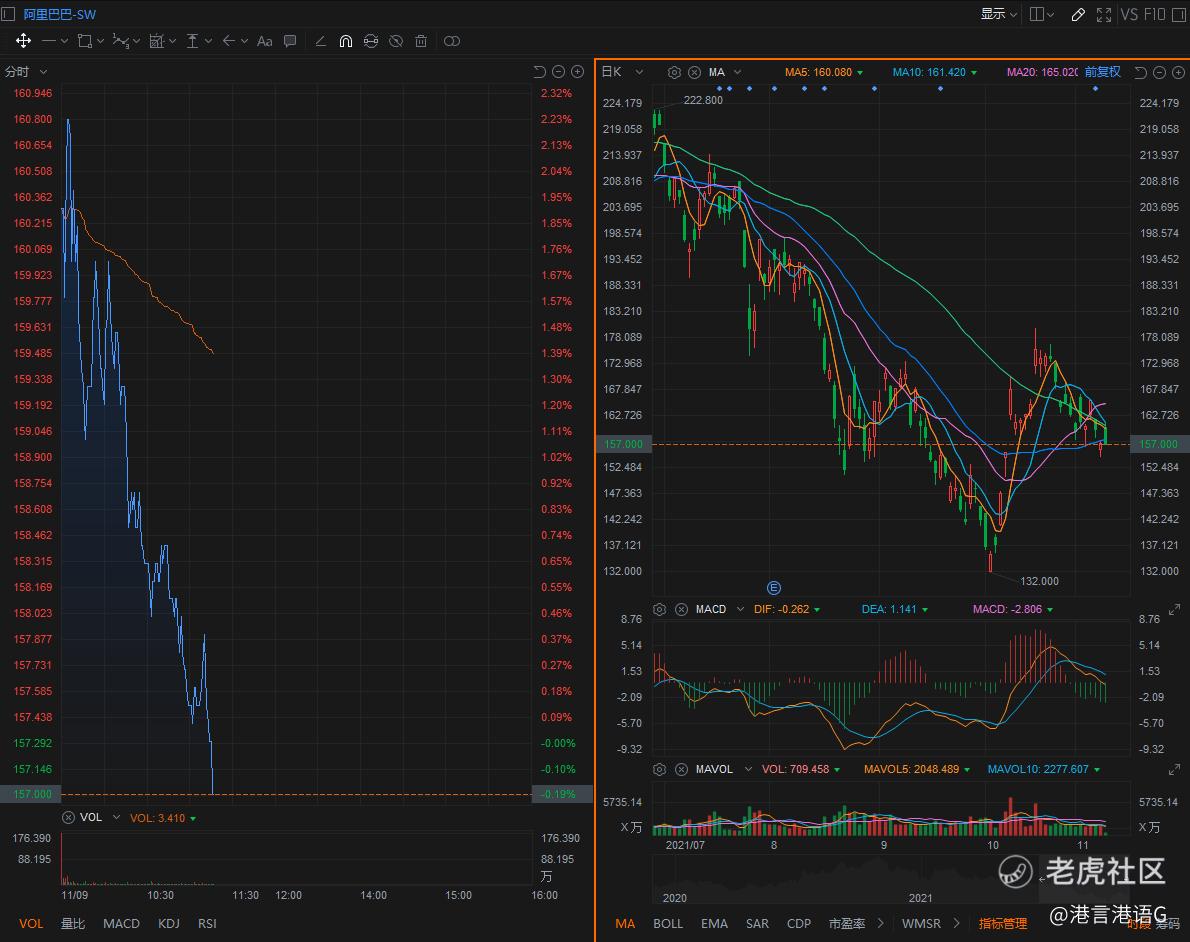Reset intraday chart with undo arrow
The height and width of the screenshot is (942, 1190).
click(540, 71)
